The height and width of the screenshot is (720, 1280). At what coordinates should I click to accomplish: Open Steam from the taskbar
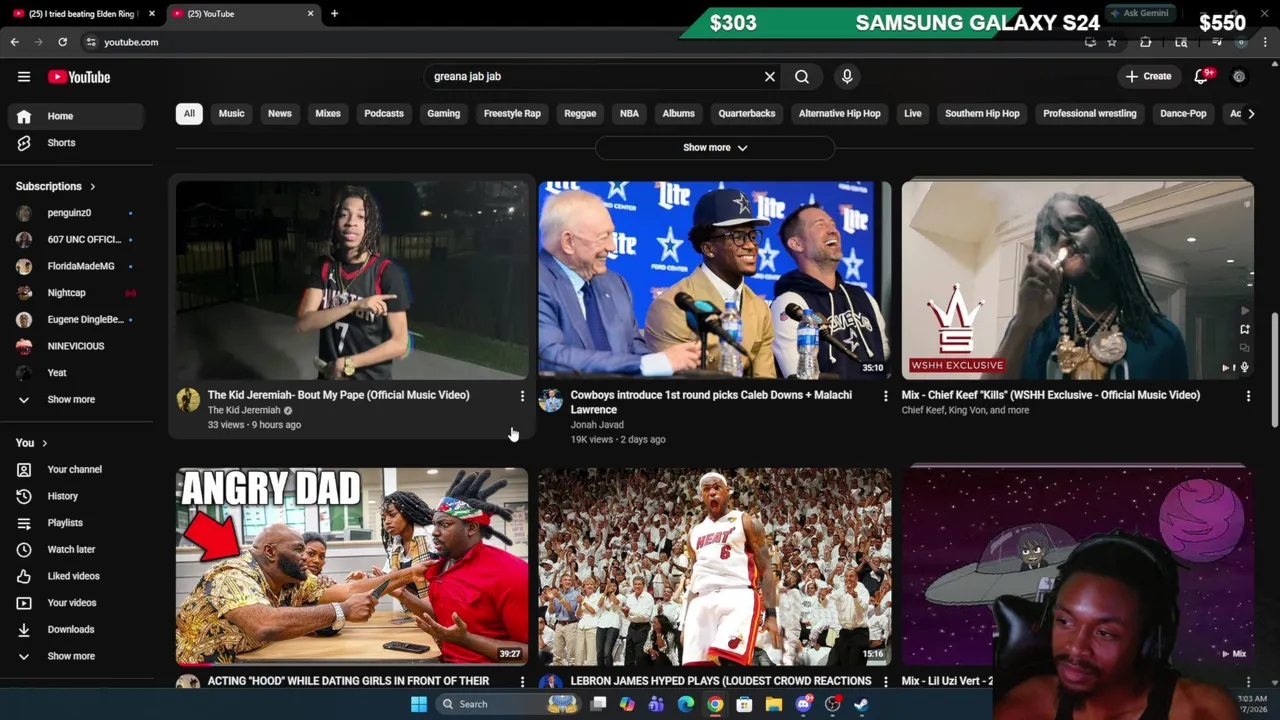pyautogui.click(x=861, y=704)
